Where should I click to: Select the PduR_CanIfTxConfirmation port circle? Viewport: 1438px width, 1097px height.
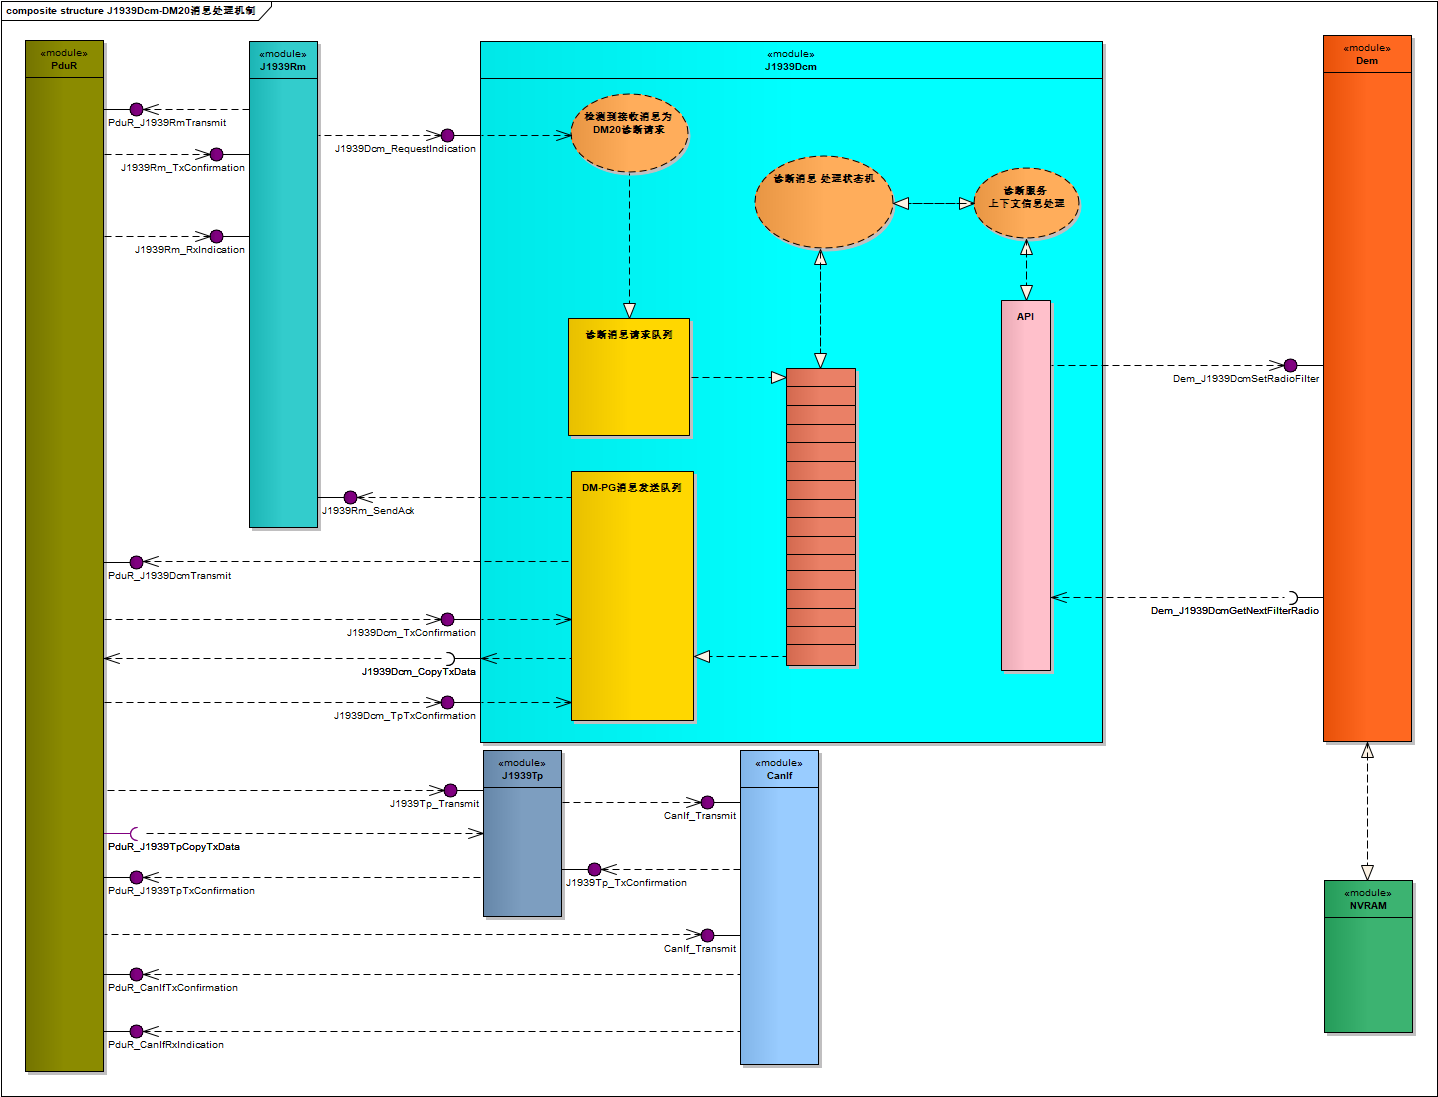(x=137, y=974)
